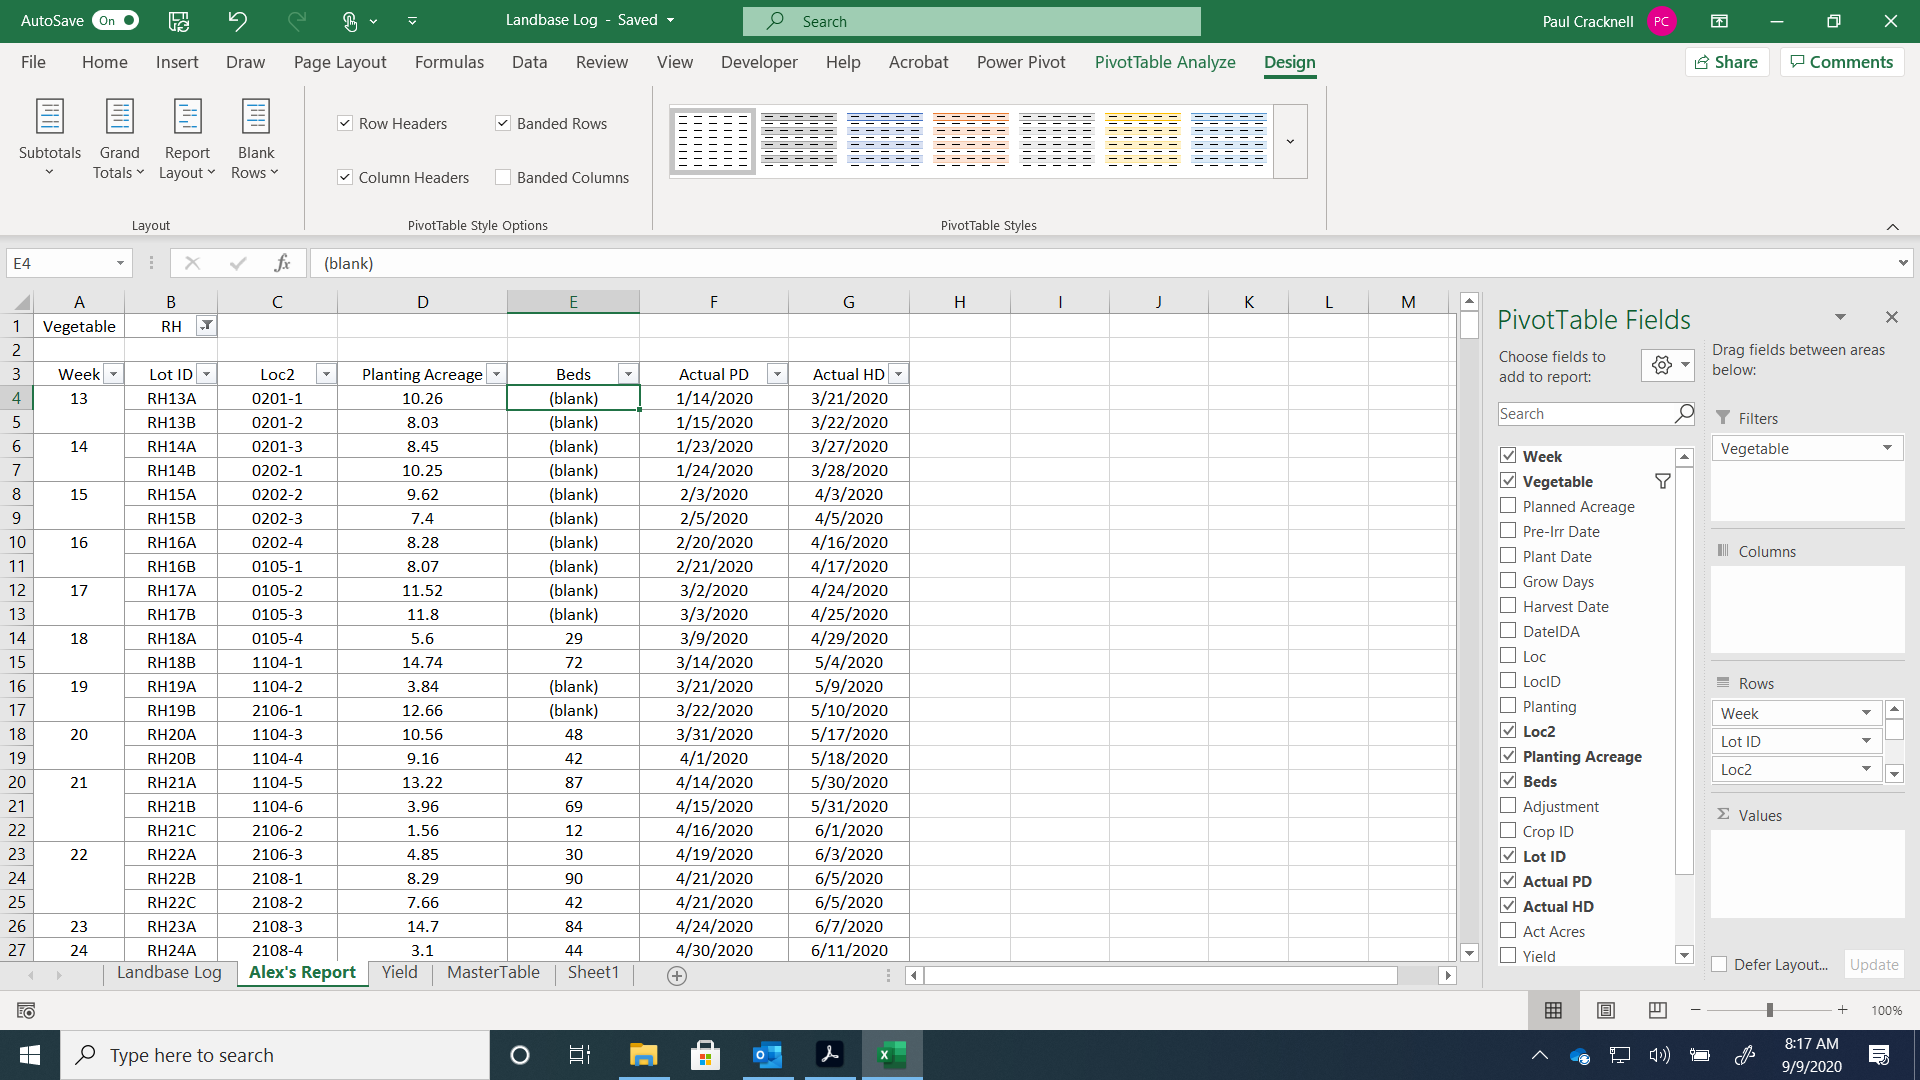Image resolution: width=1920 pixels, height=1080 pixels.
Task: Click the Undo arrow icon
Action: coord(237,21)
